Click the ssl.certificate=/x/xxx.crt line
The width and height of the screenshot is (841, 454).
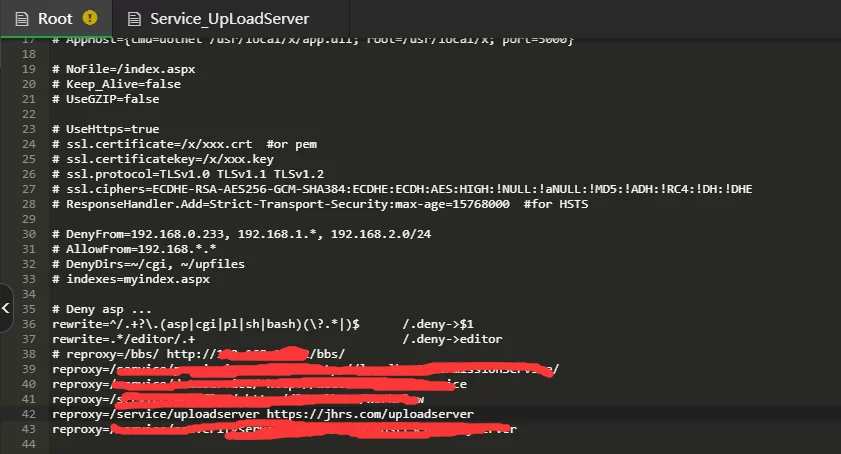185,144
